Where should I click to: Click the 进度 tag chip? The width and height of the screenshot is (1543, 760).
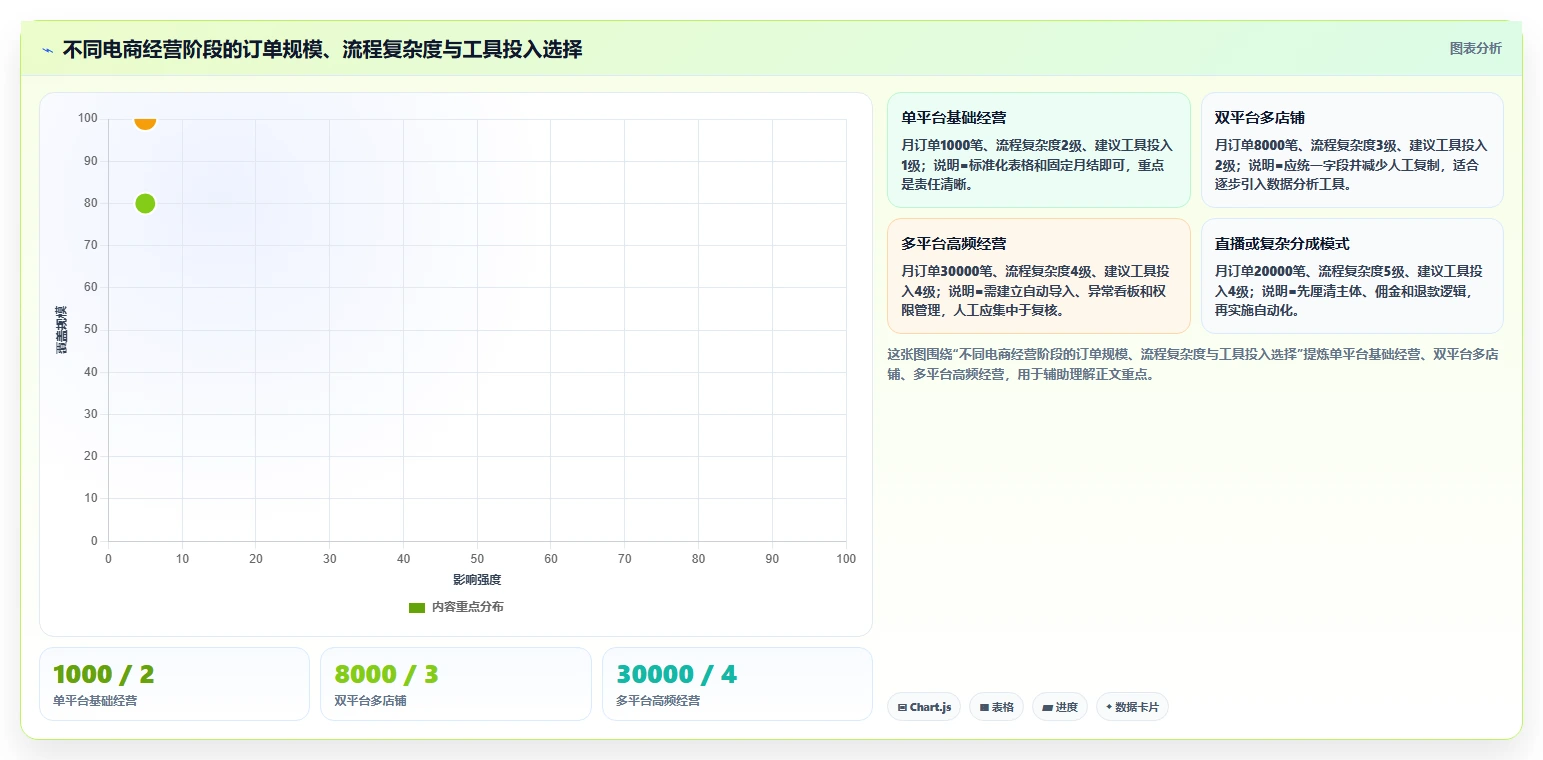(x=1060, y=707)
